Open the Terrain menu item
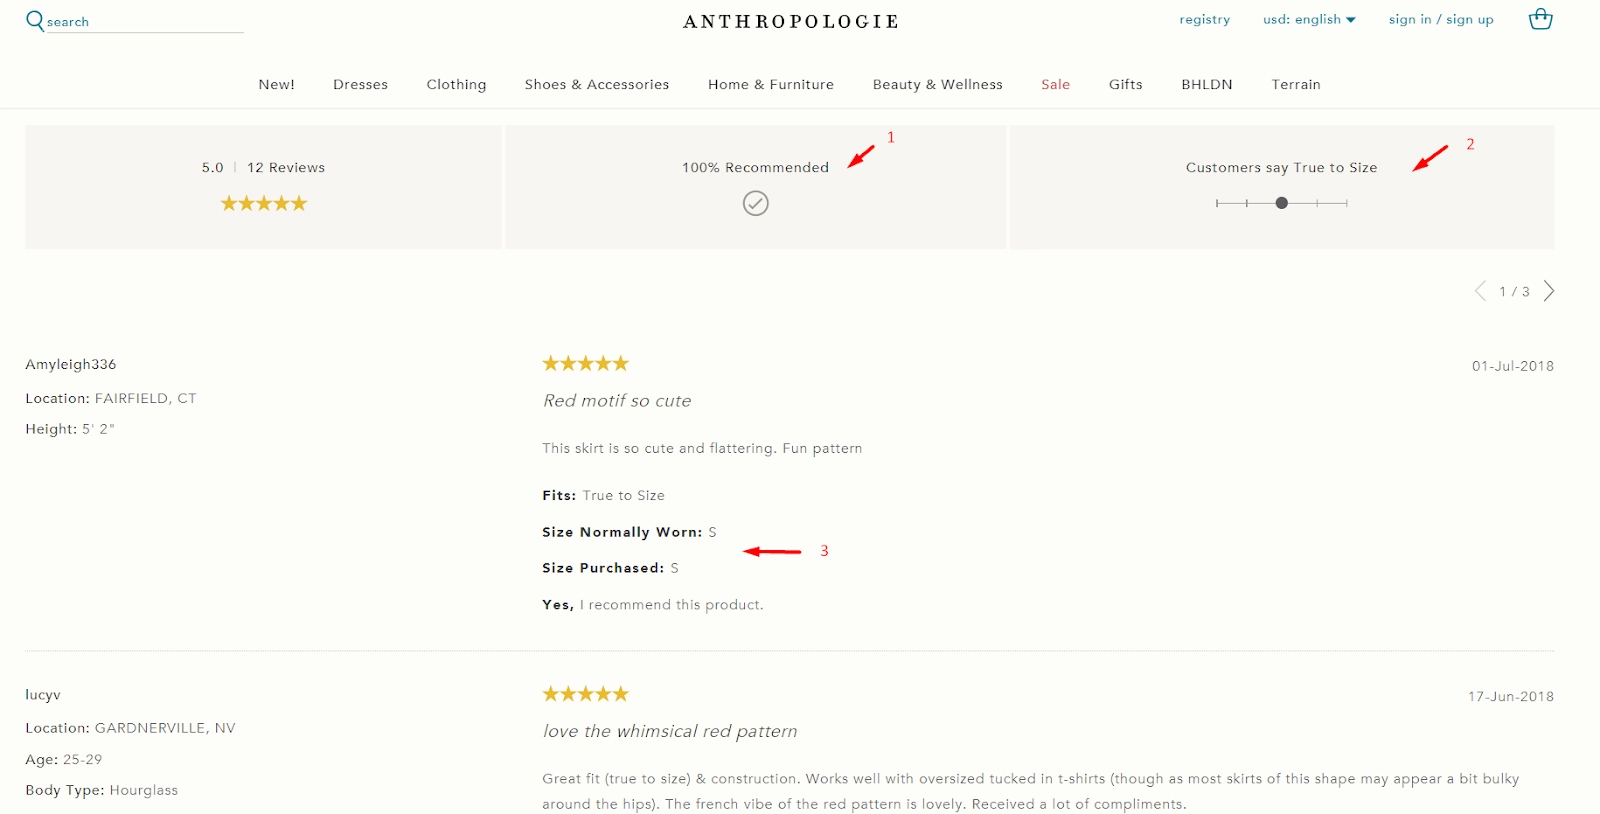1600x814 pixels. point(1296,85)
